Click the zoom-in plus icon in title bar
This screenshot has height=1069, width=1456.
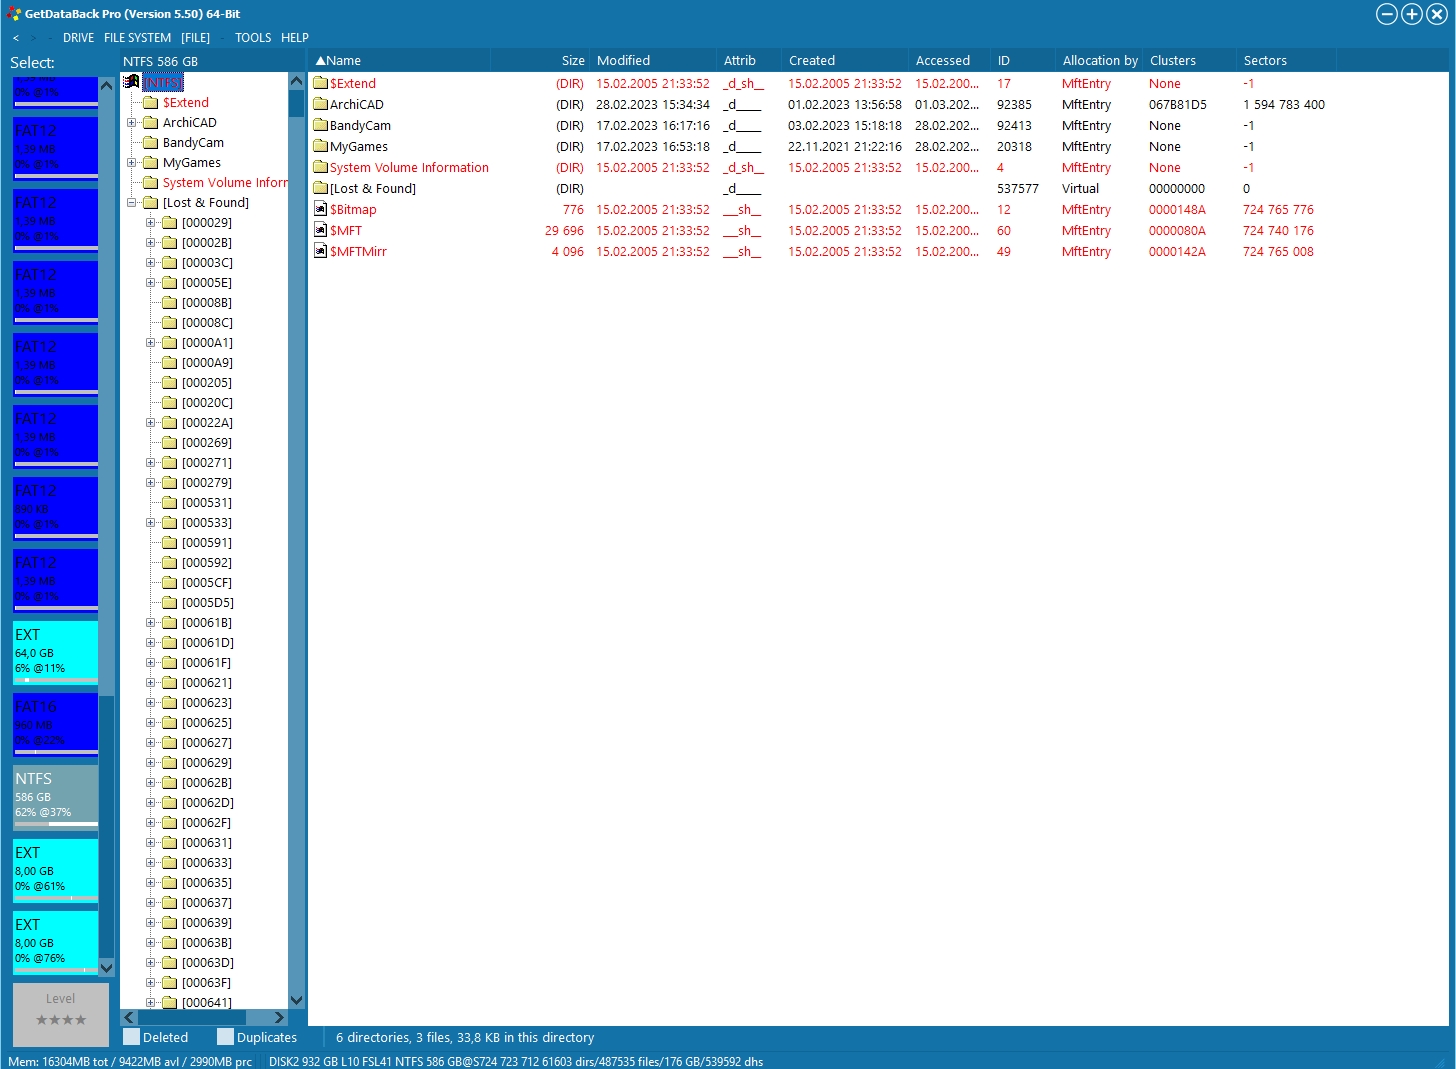(x=1411, y=14)
